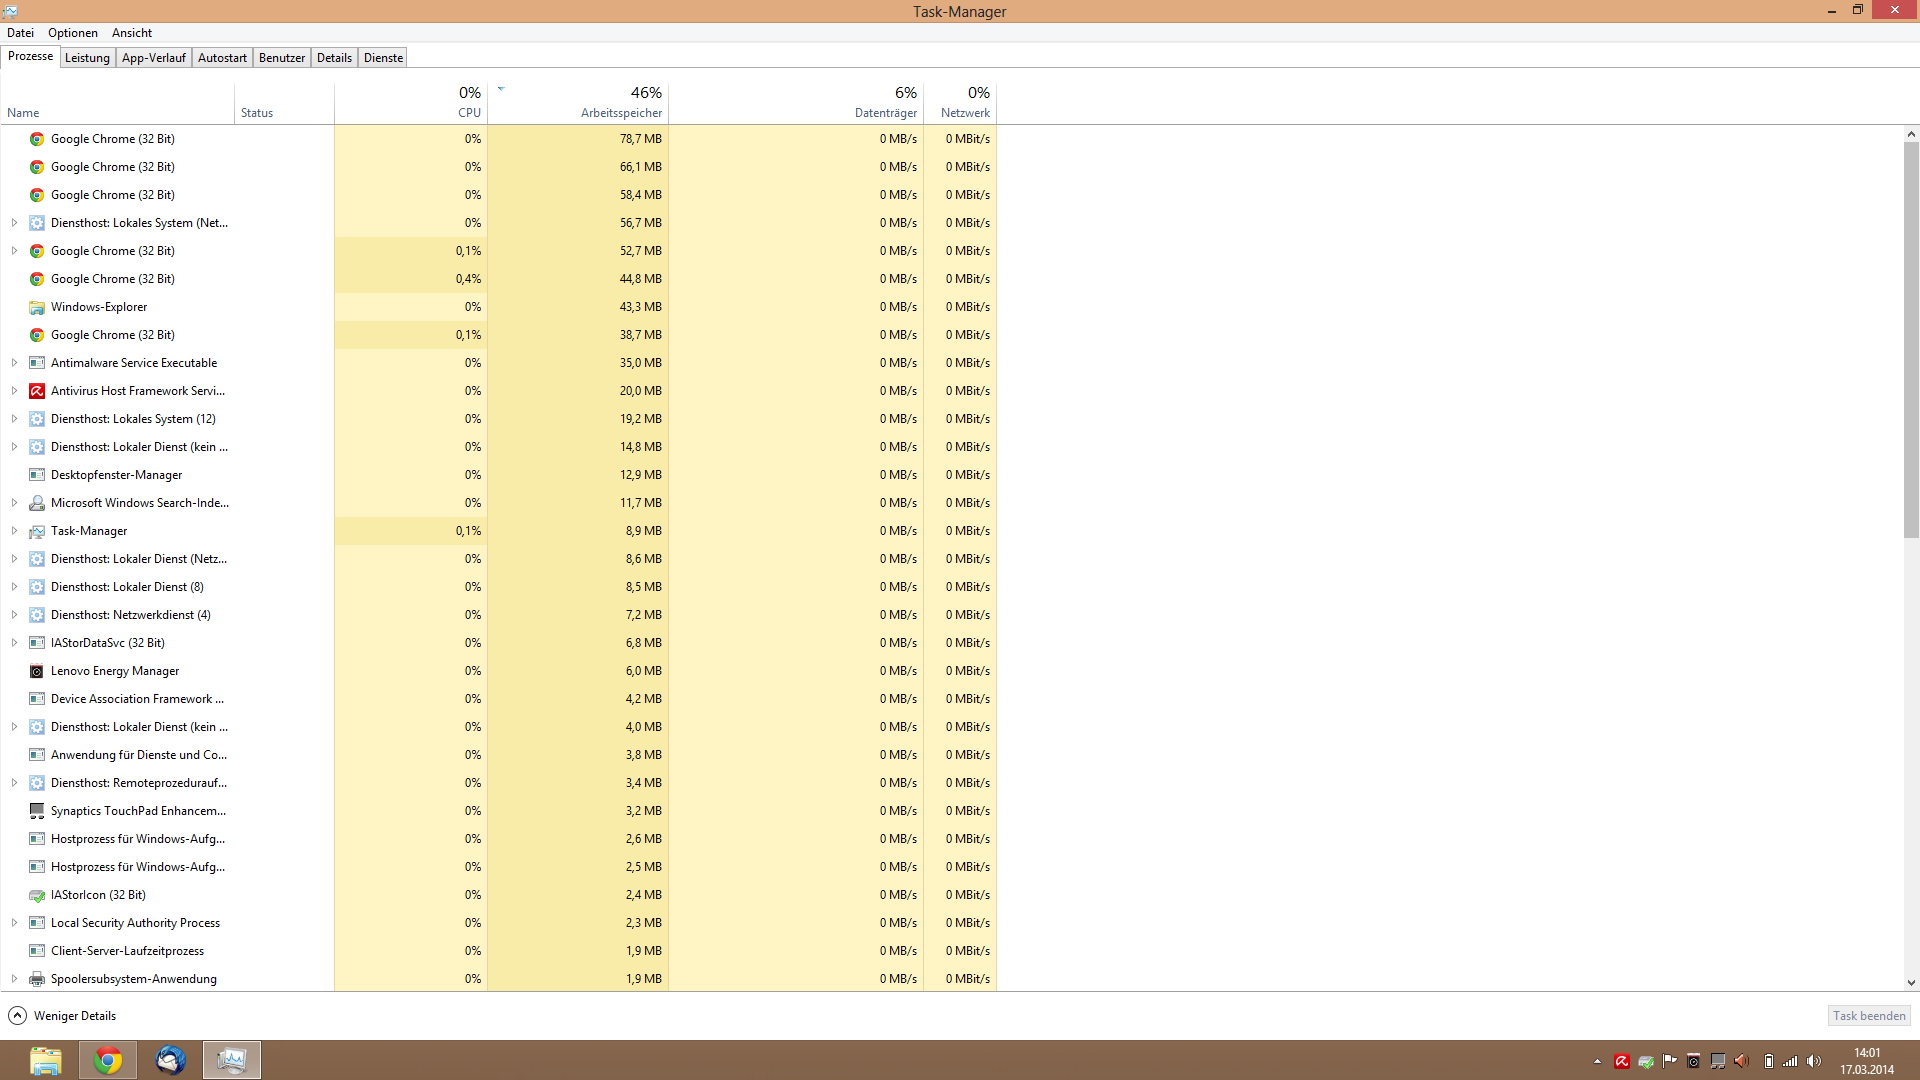
Task: Expand the Task-Manager process entry
Action: click(14, 531)
